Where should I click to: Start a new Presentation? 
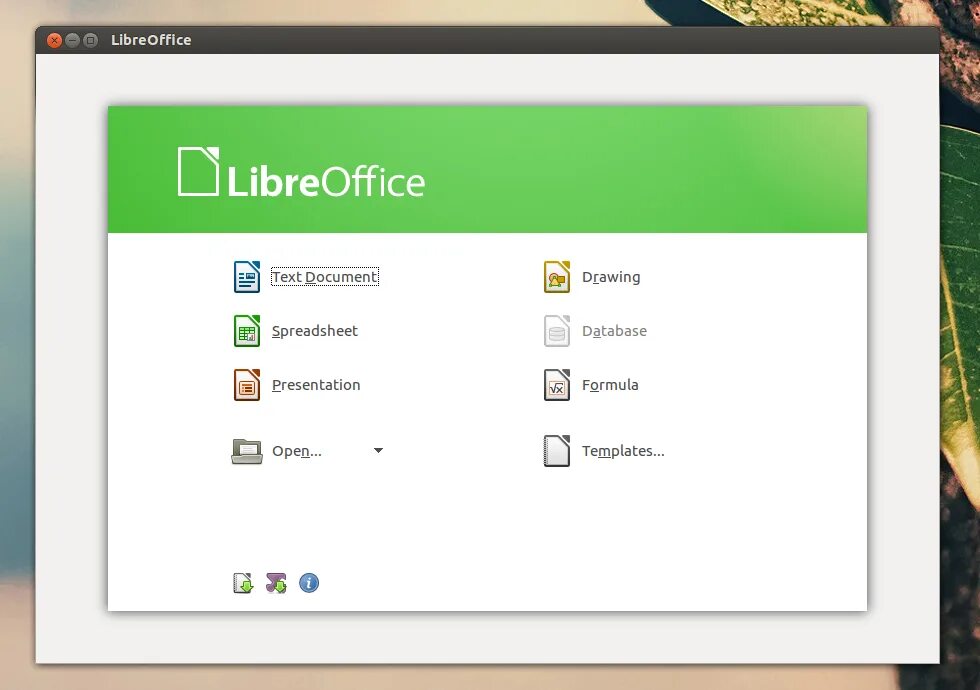(x=316, y=384)
